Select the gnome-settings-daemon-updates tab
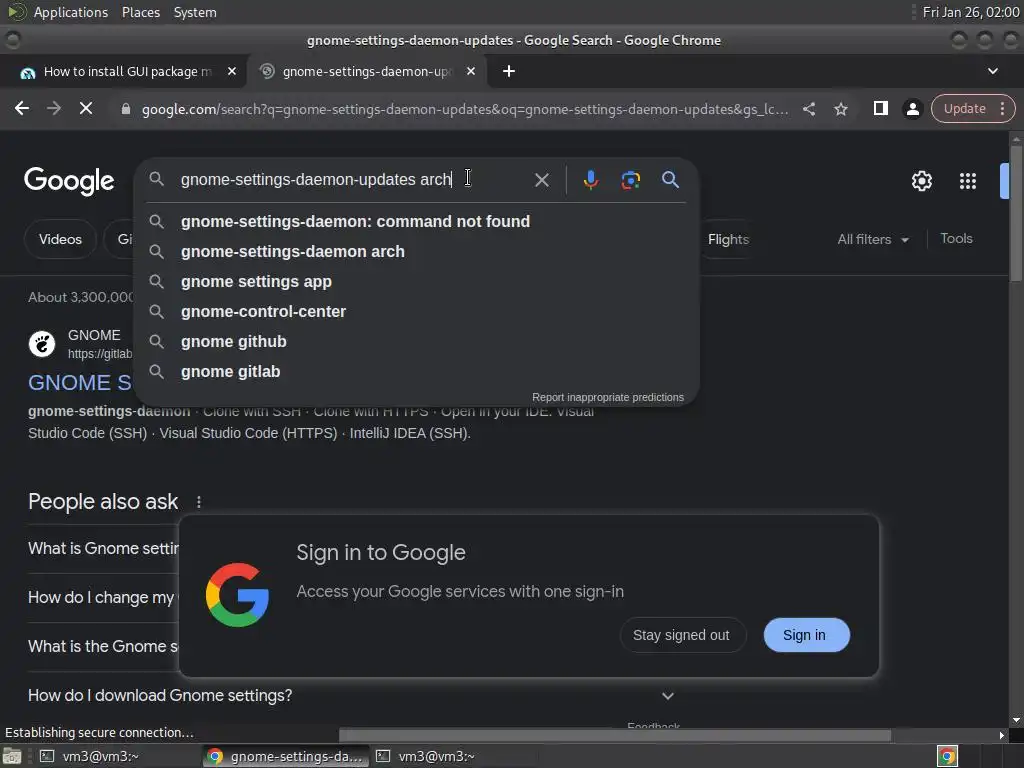The width and height of the screenshot is (1024, 768). (366, 71)
